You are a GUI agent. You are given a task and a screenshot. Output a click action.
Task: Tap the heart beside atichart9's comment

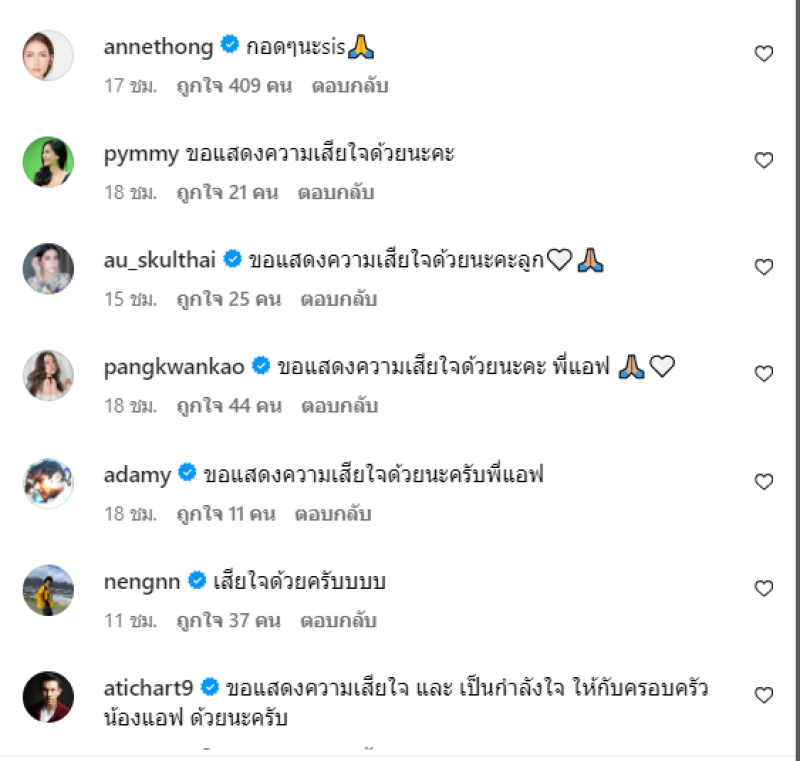pos(763,695)
